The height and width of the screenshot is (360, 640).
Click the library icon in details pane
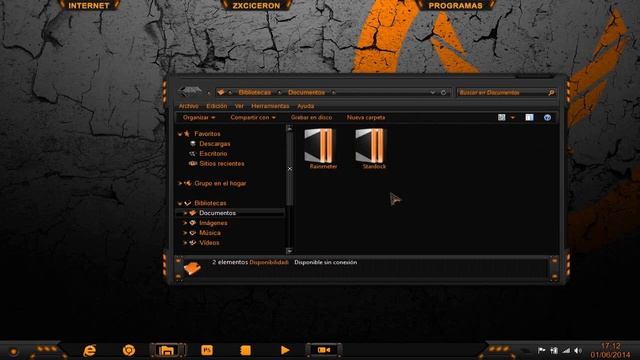click(191, 268)
